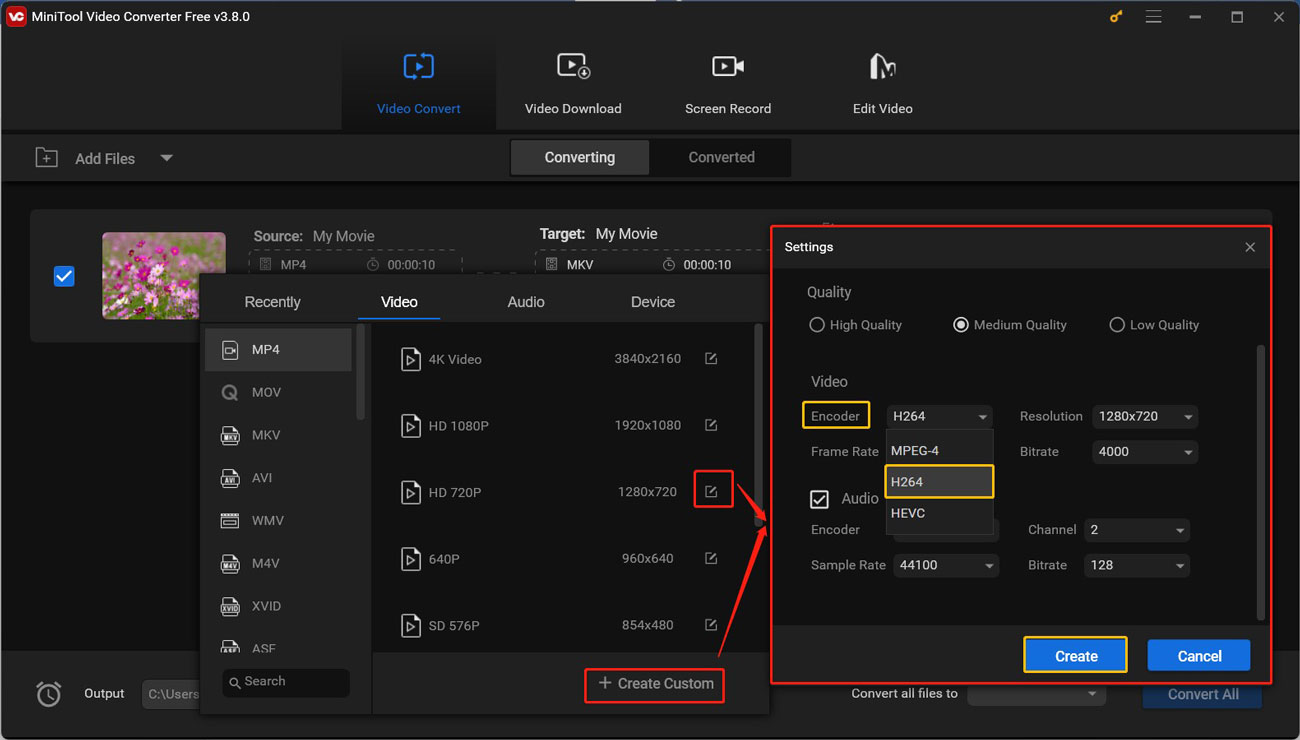Open the video Encoder H264 dropdown
1300x740 pixels.
click(940, 417)
